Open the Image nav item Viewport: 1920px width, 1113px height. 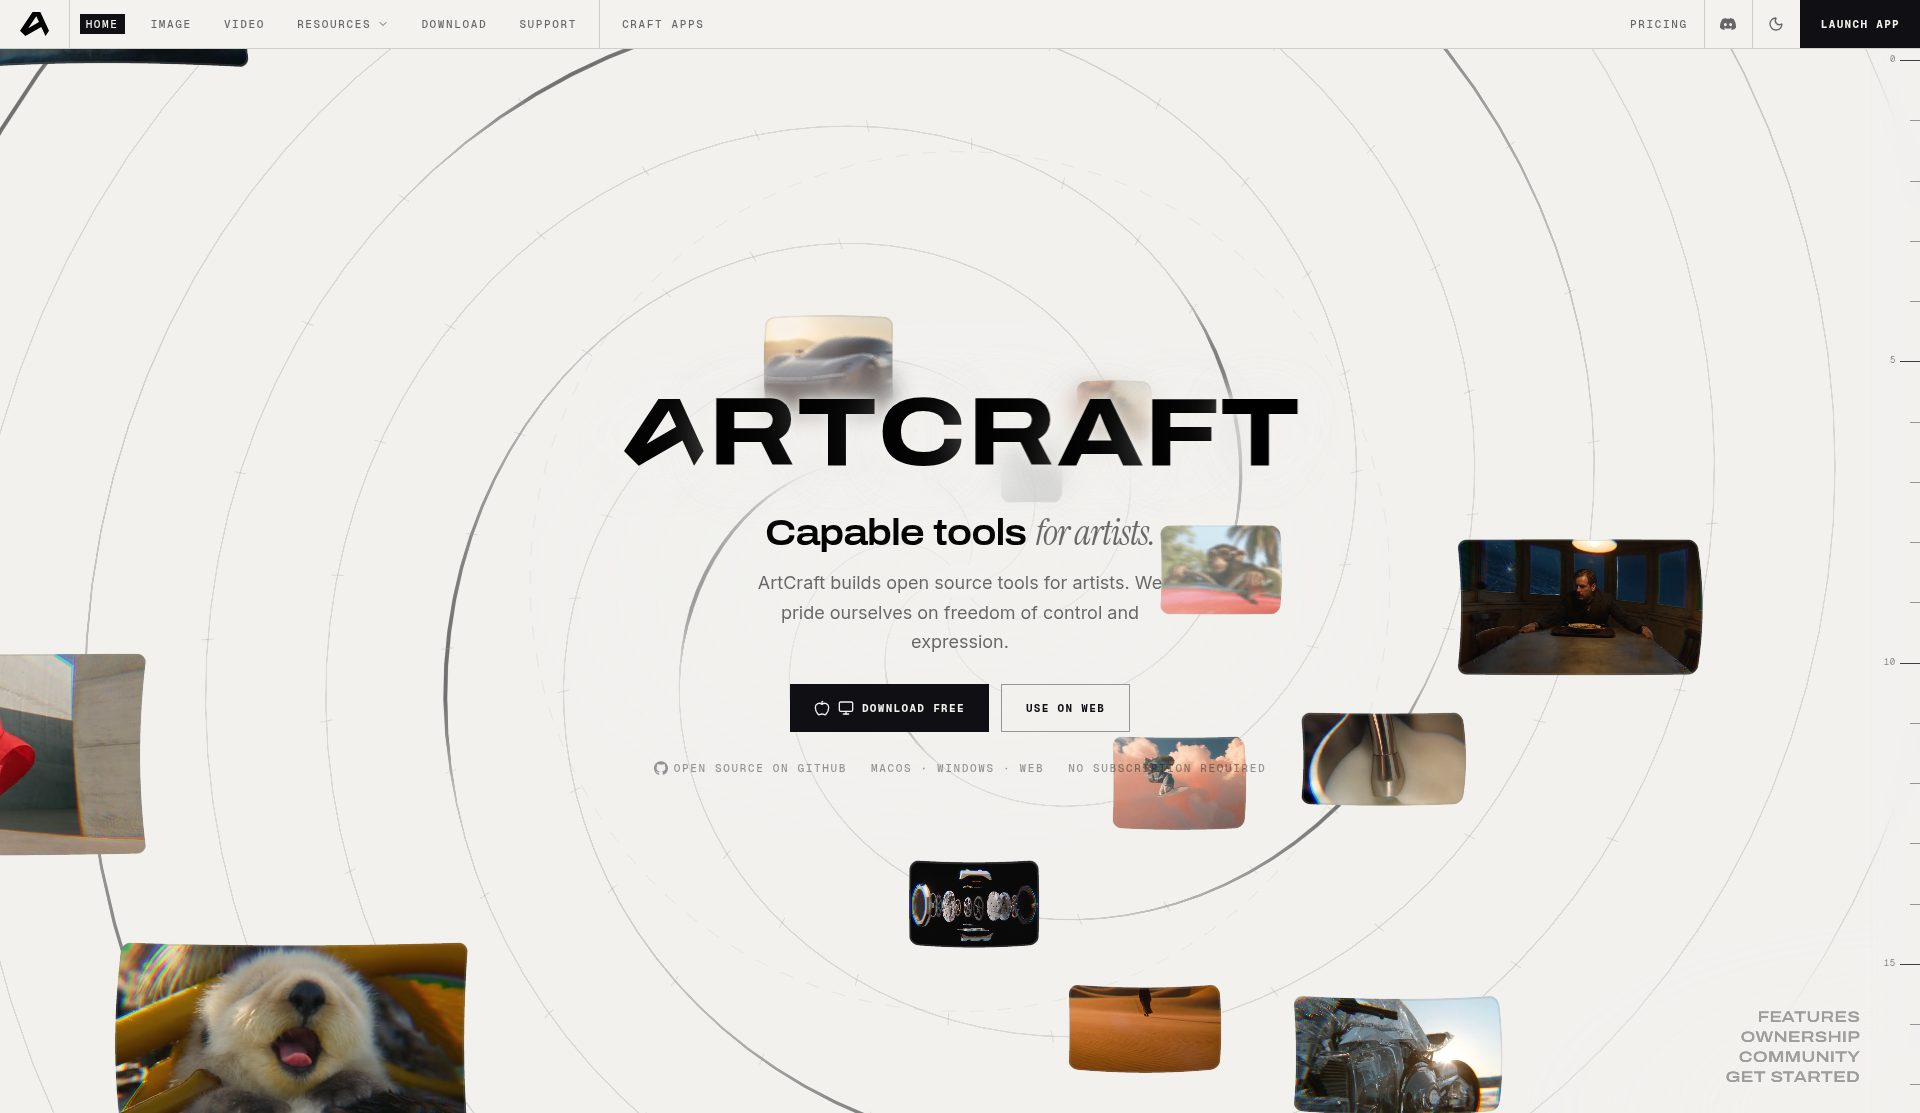(x=171, y=24)
